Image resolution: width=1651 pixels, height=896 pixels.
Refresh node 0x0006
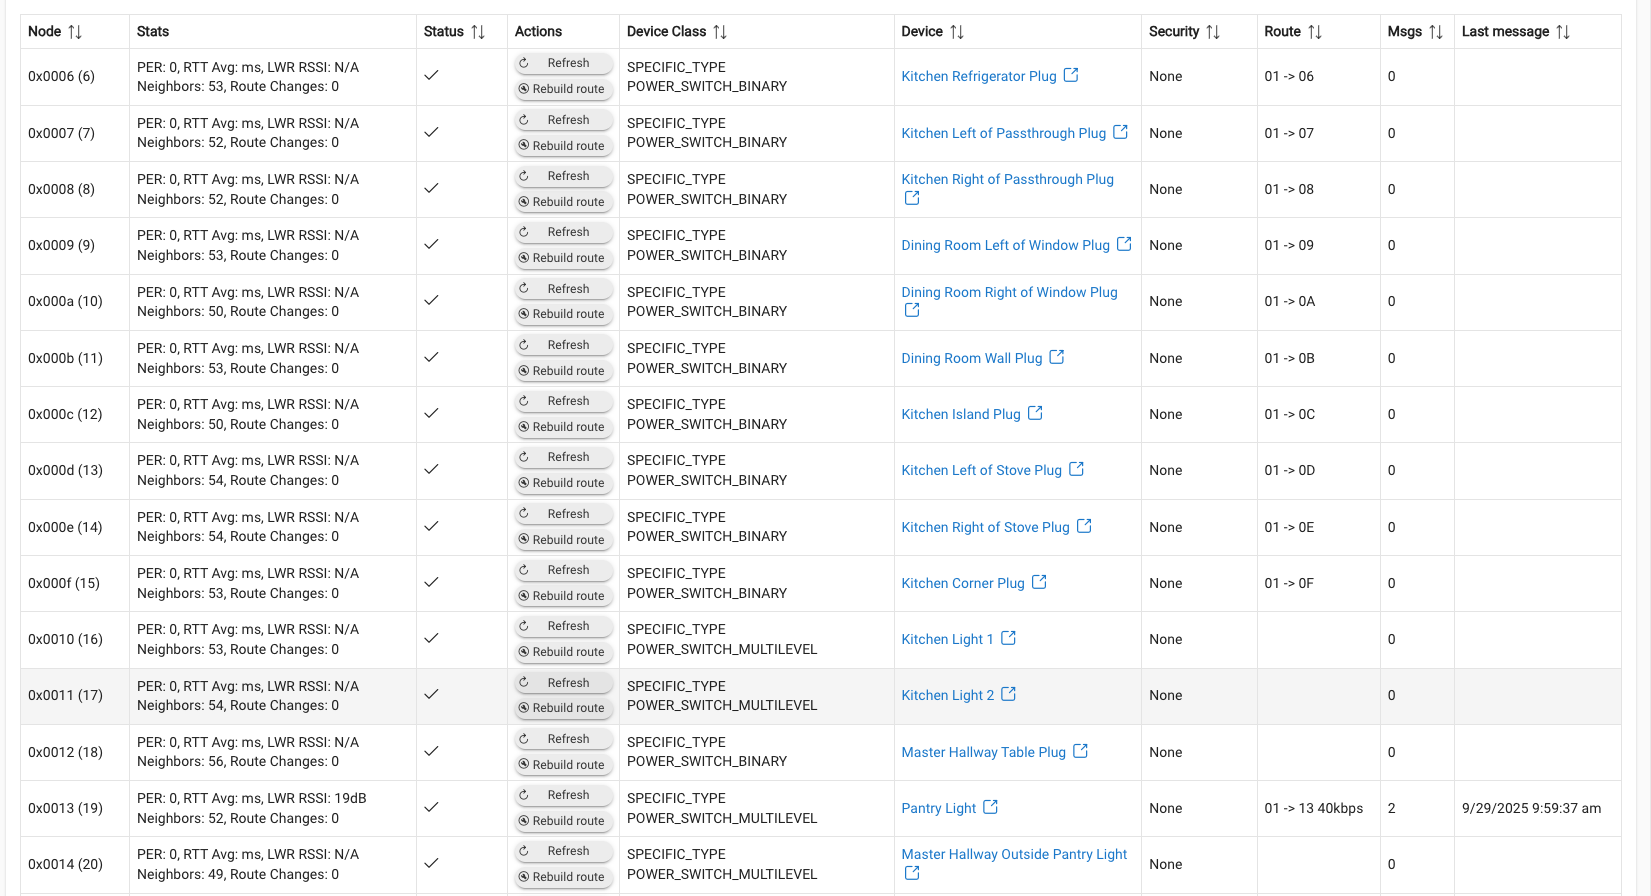[561, 63]
